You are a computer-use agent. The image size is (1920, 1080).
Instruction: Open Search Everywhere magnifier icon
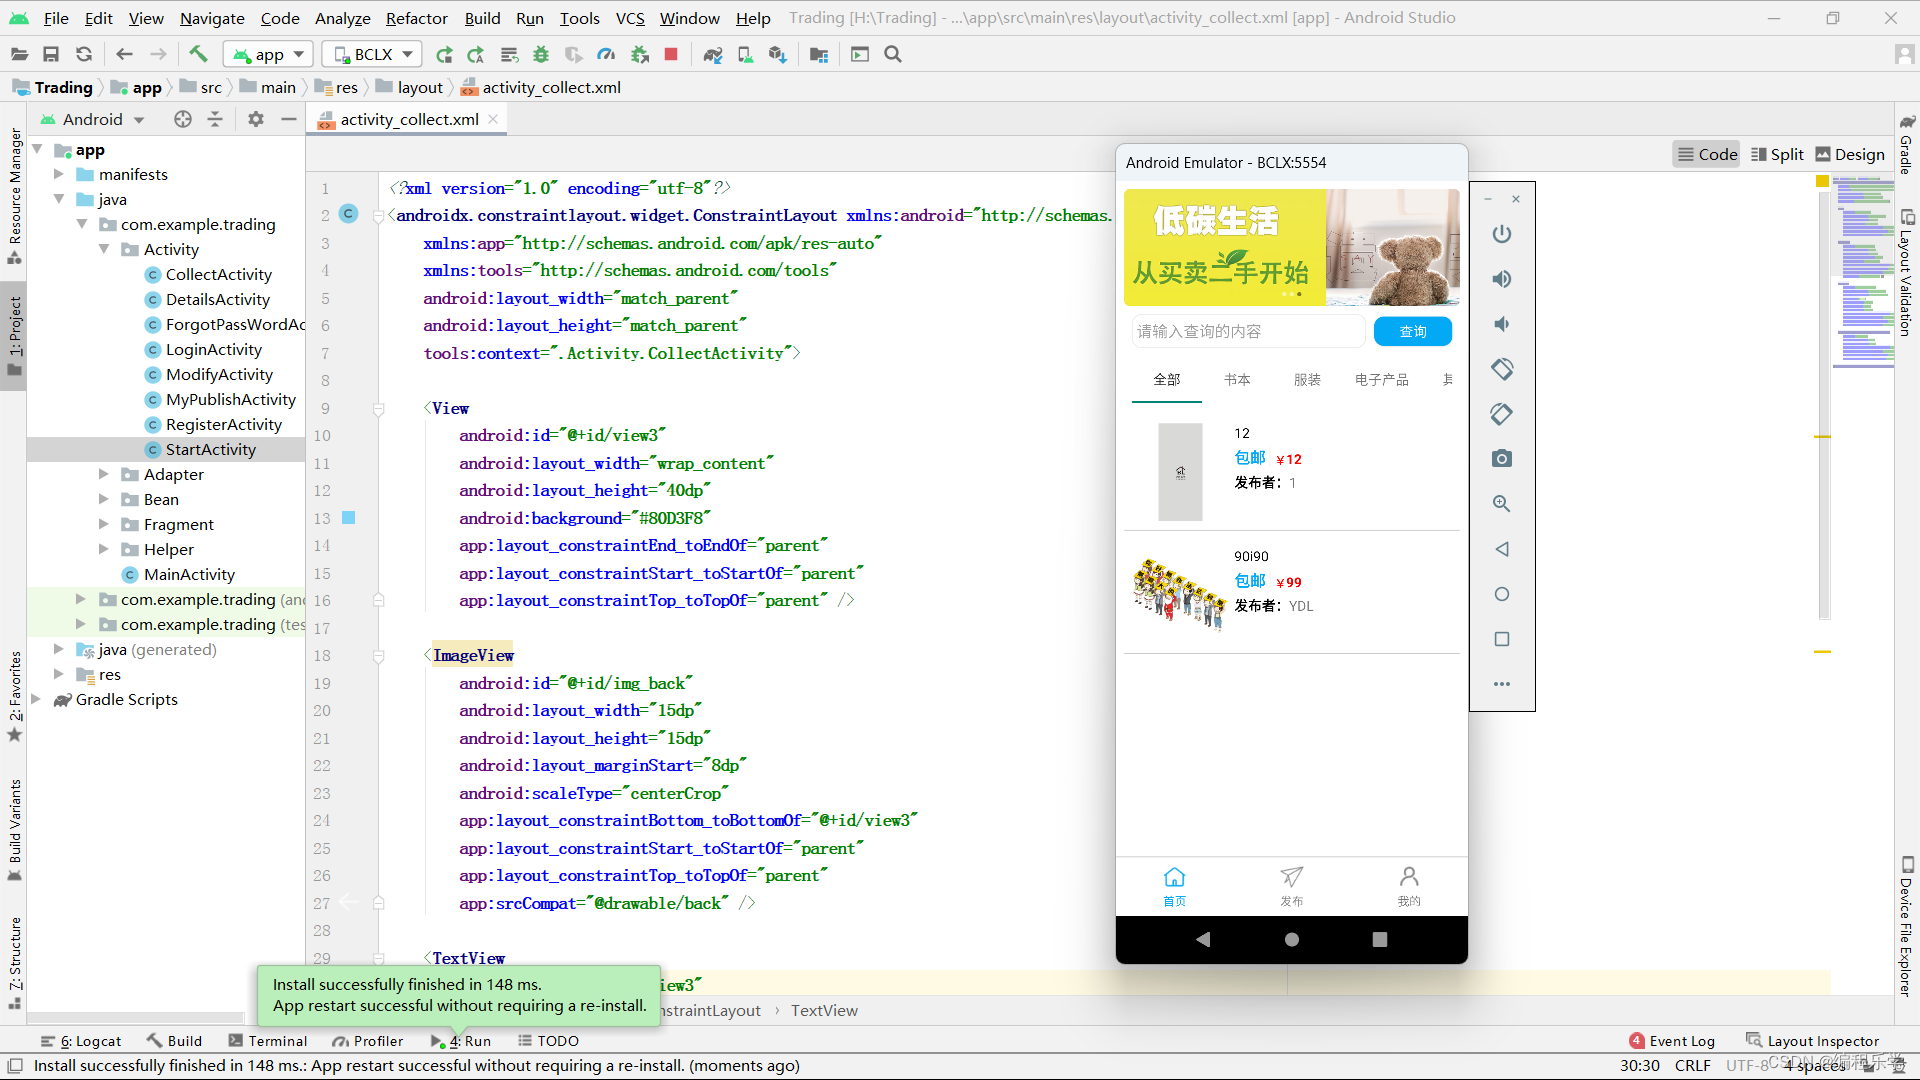click(893, 54)
